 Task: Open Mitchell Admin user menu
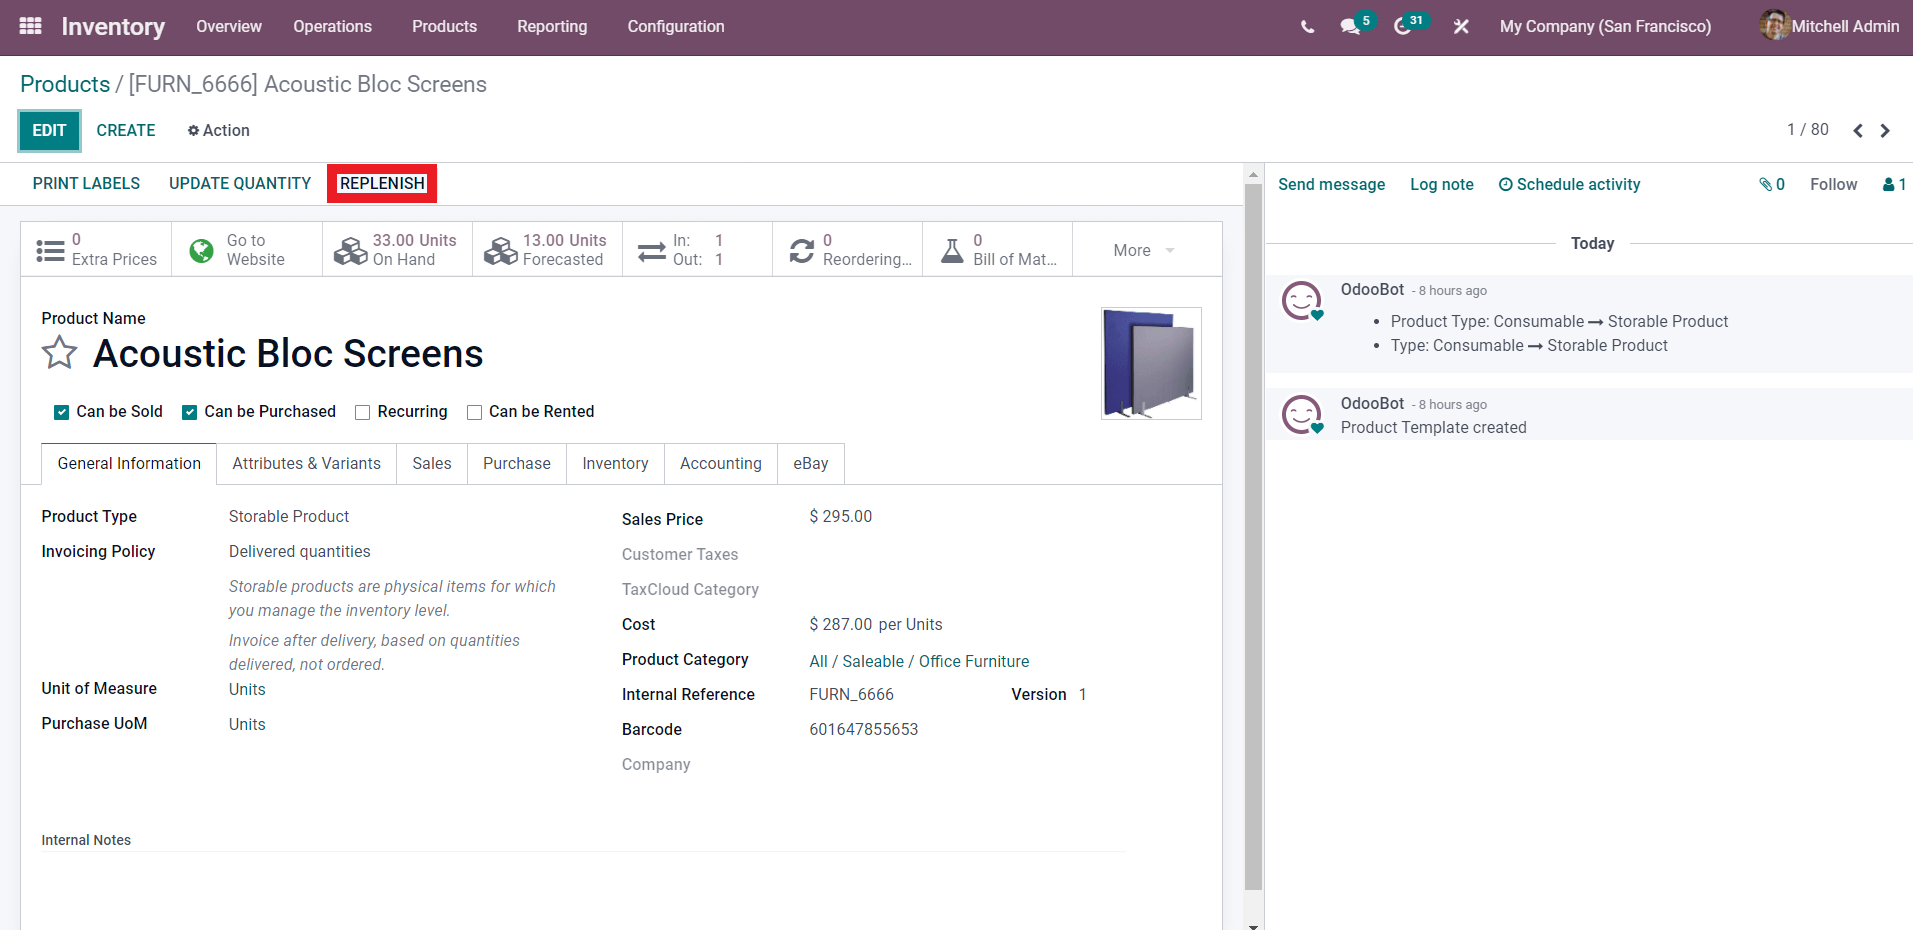(1830, 26)
